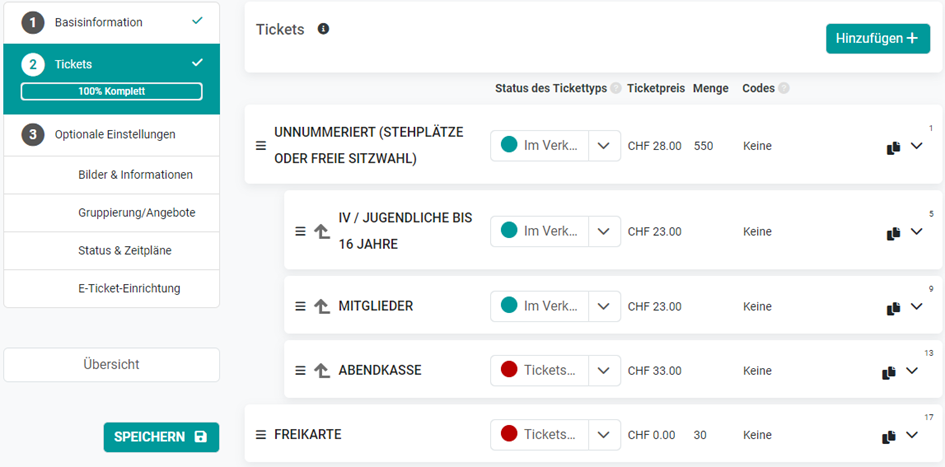Screen dimensions: 945x467
Task: Click the info icon beside Tickets heading
Action: click(323, 28)
